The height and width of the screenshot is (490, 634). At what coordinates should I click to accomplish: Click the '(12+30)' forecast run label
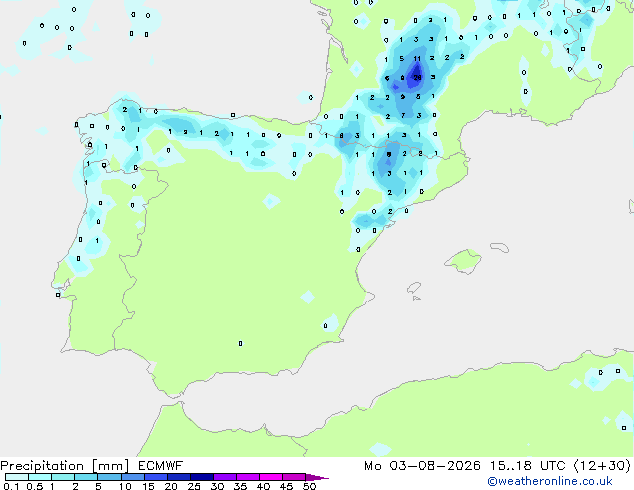coord(602,466)
